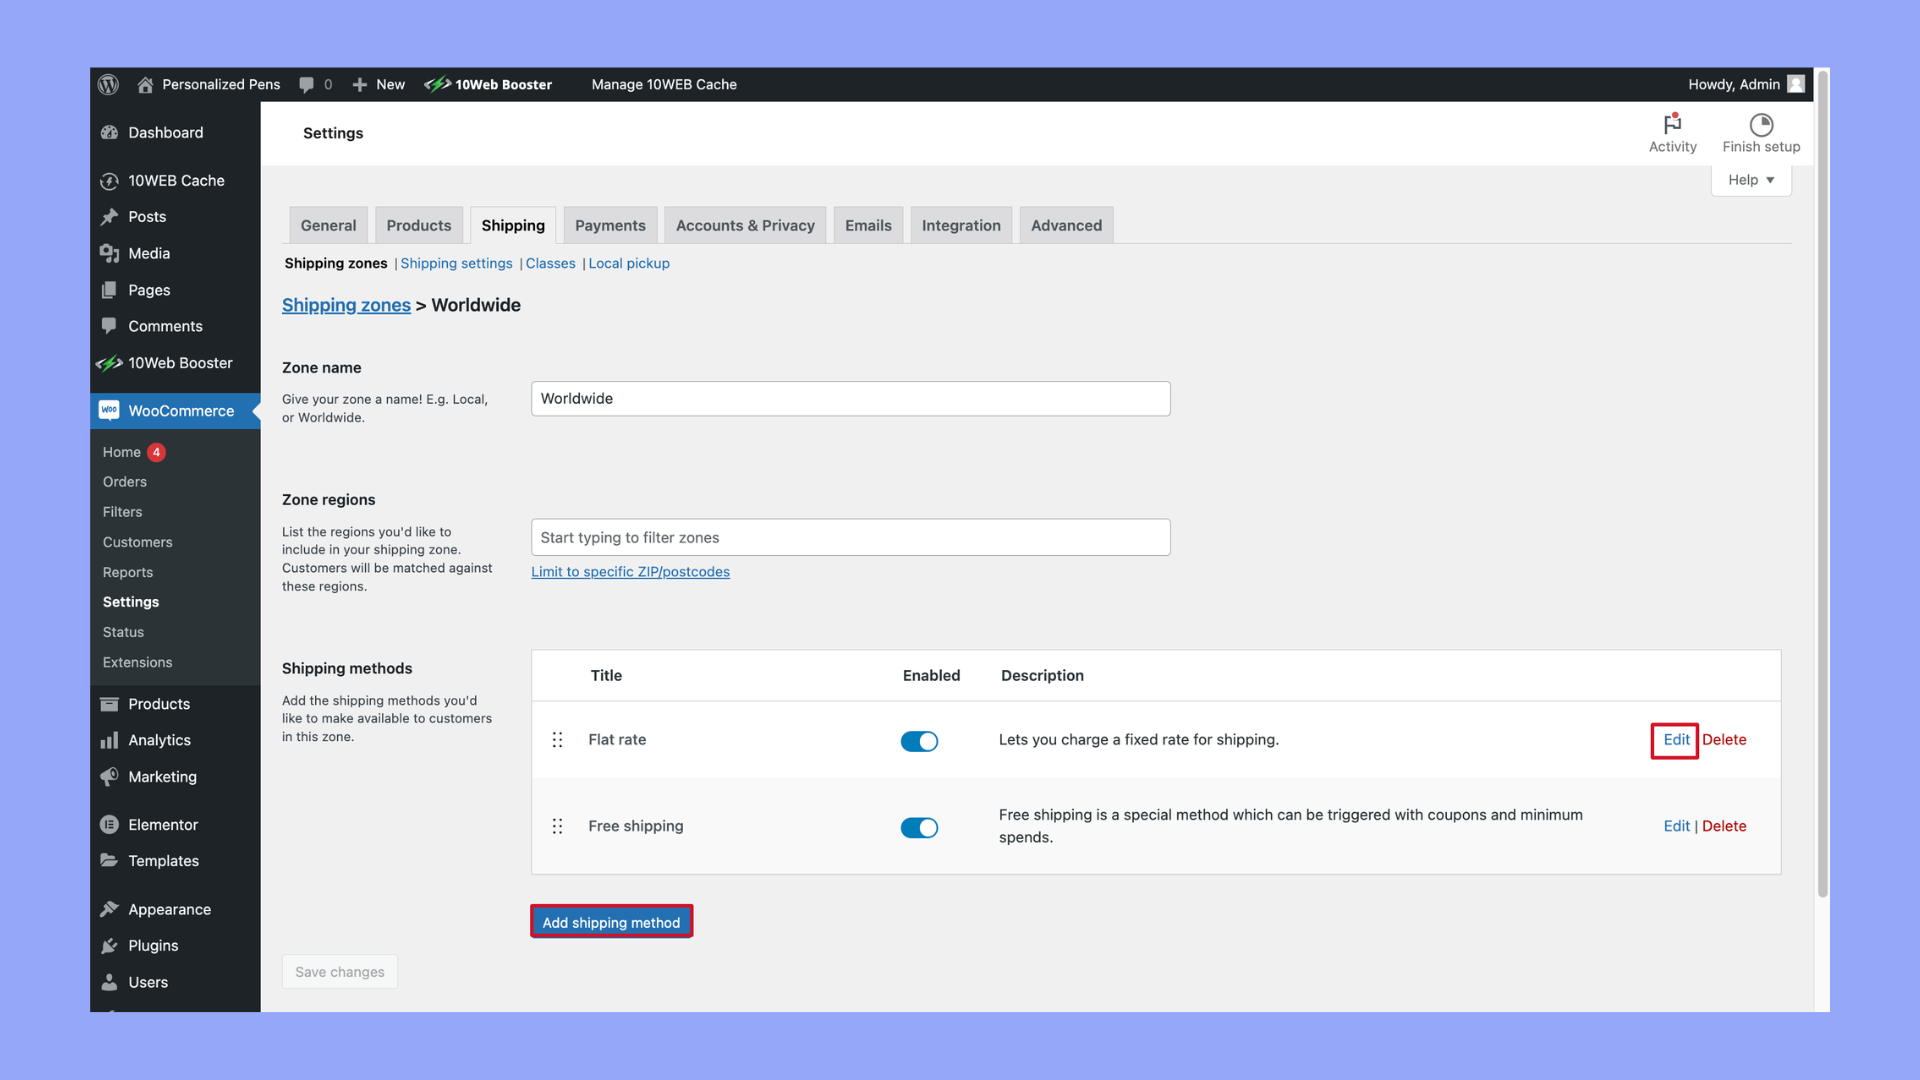Click the Elementor sidebar icon

(110, 825)
